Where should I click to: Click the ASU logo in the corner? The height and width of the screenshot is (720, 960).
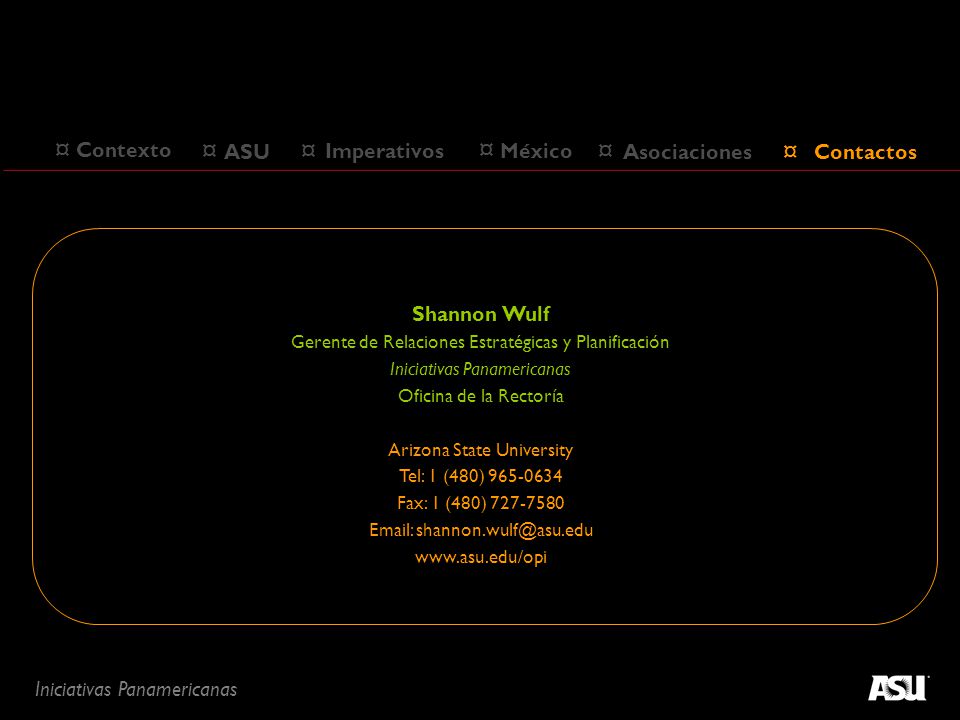tap(898, 688)
